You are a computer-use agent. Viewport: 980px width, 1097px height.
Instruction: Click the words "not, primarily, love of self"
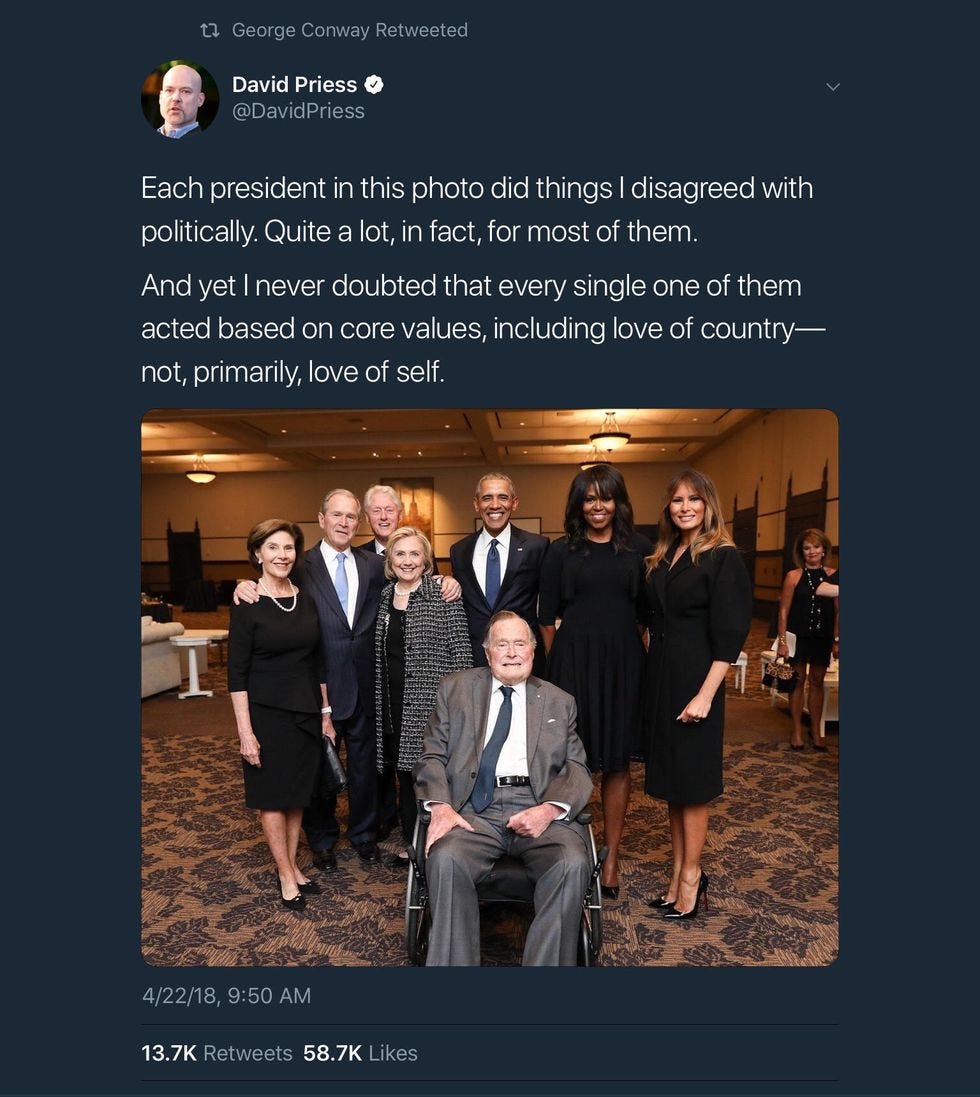point(292,371)
